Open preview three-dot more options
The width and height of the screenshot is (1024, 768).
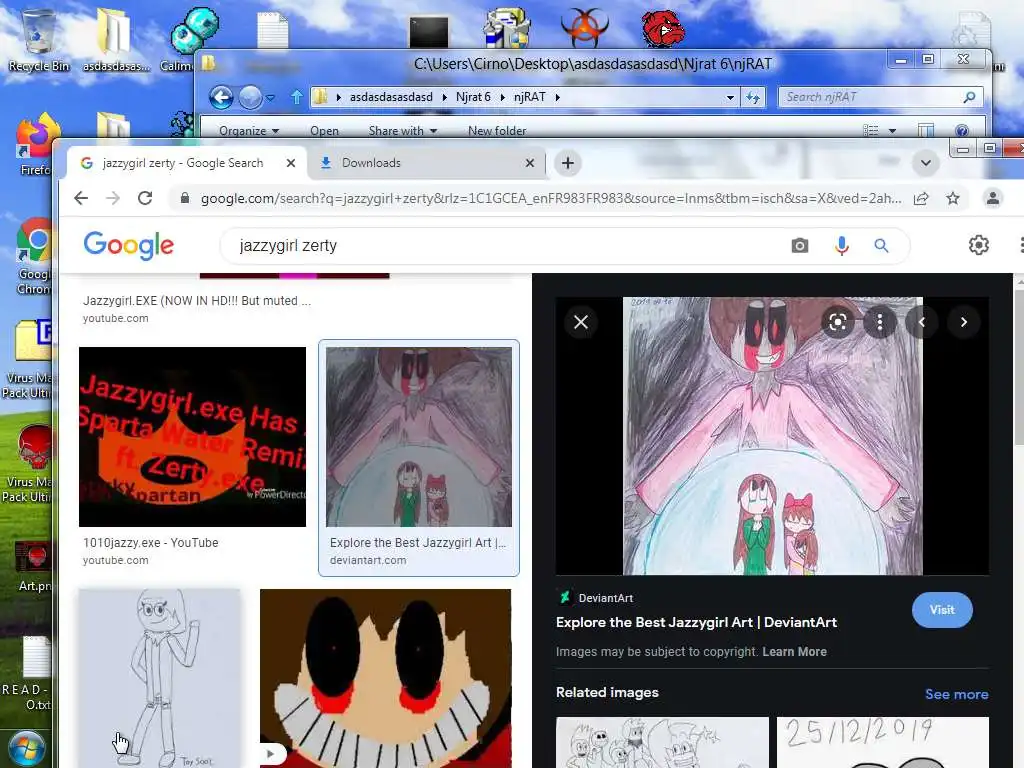pyautogui.click(x=880, y=322)
